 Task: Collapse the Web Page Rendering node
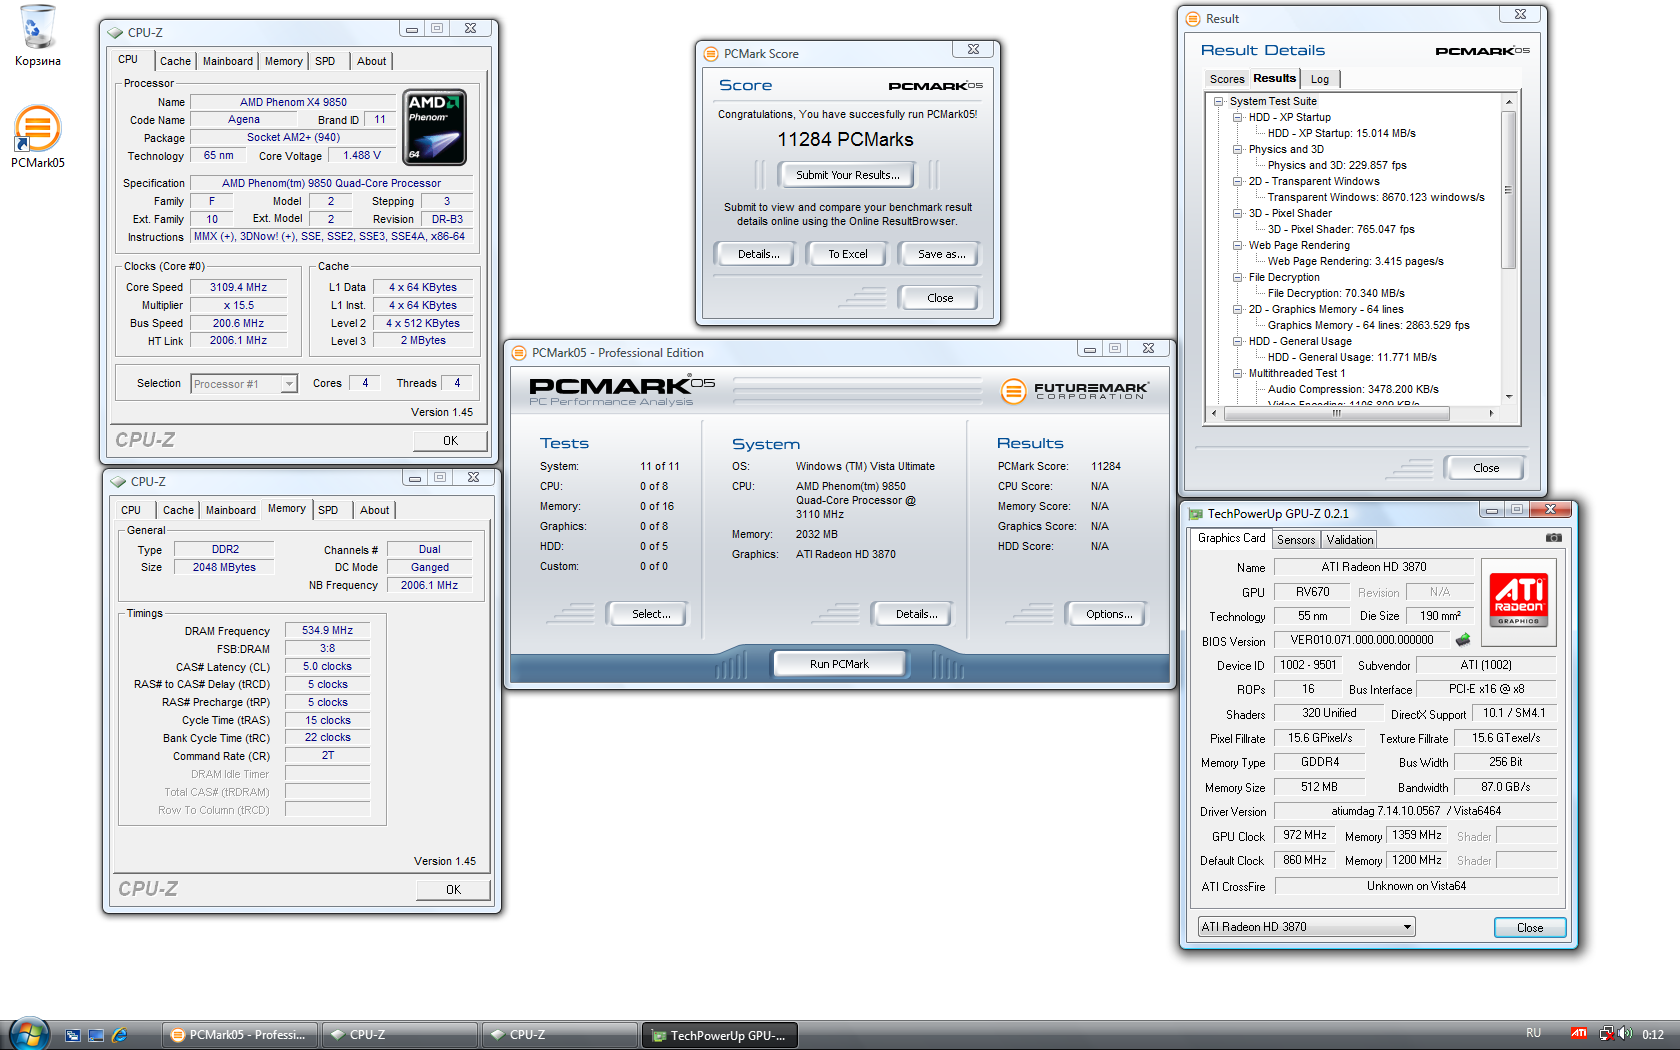[x=1237, y=245]
